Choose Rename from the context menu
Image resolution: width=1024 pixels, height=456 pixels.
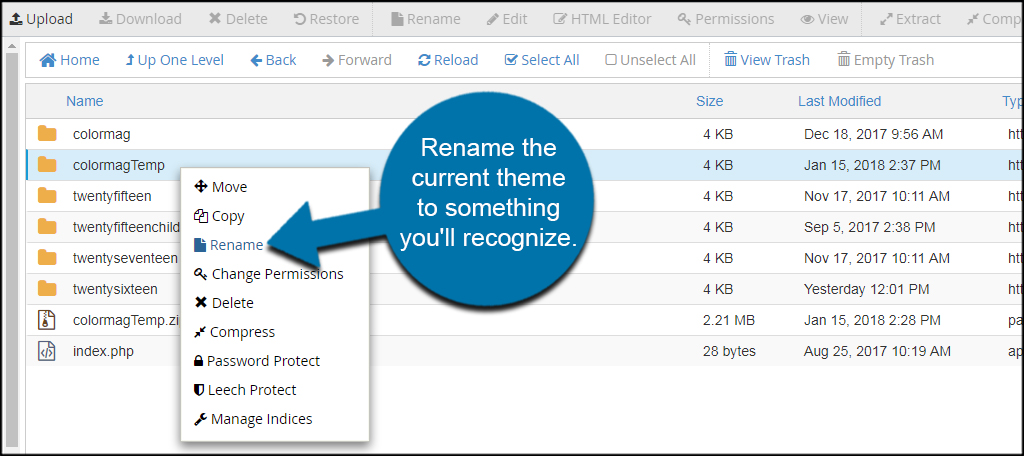[229, 245]
